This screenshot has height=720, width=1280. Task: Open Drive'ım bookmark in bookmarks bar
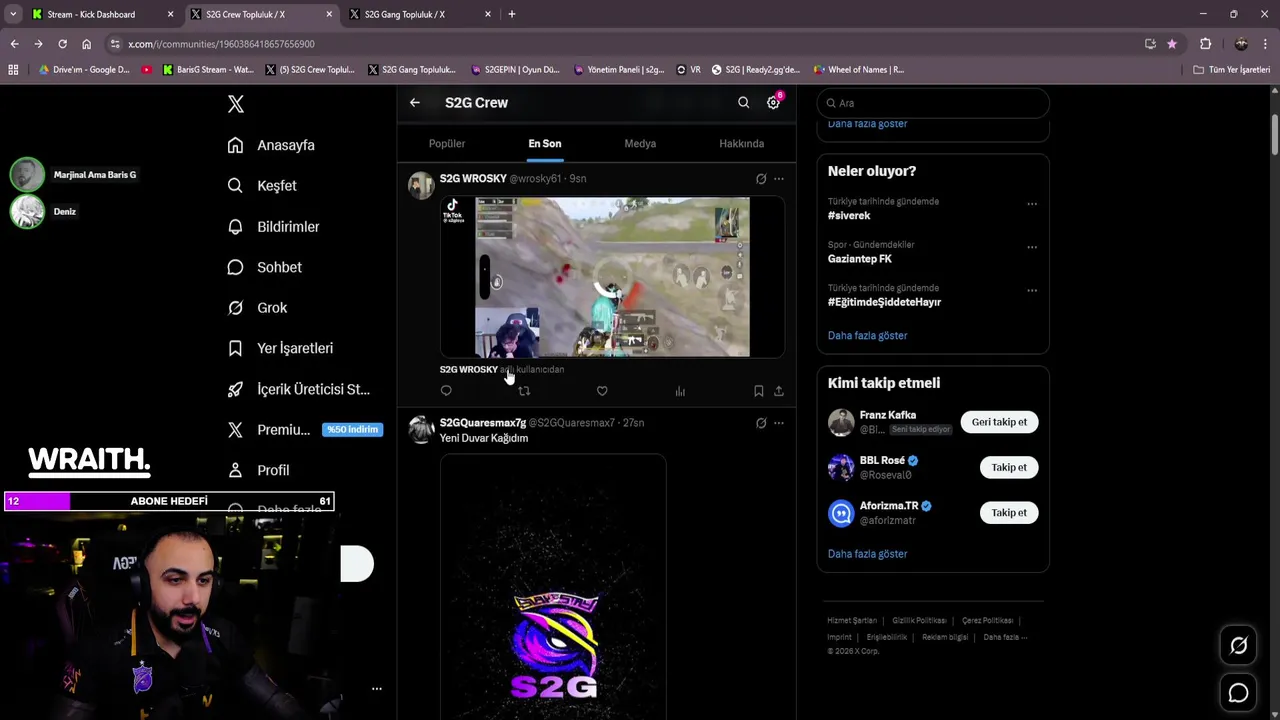tap(84, 70)
